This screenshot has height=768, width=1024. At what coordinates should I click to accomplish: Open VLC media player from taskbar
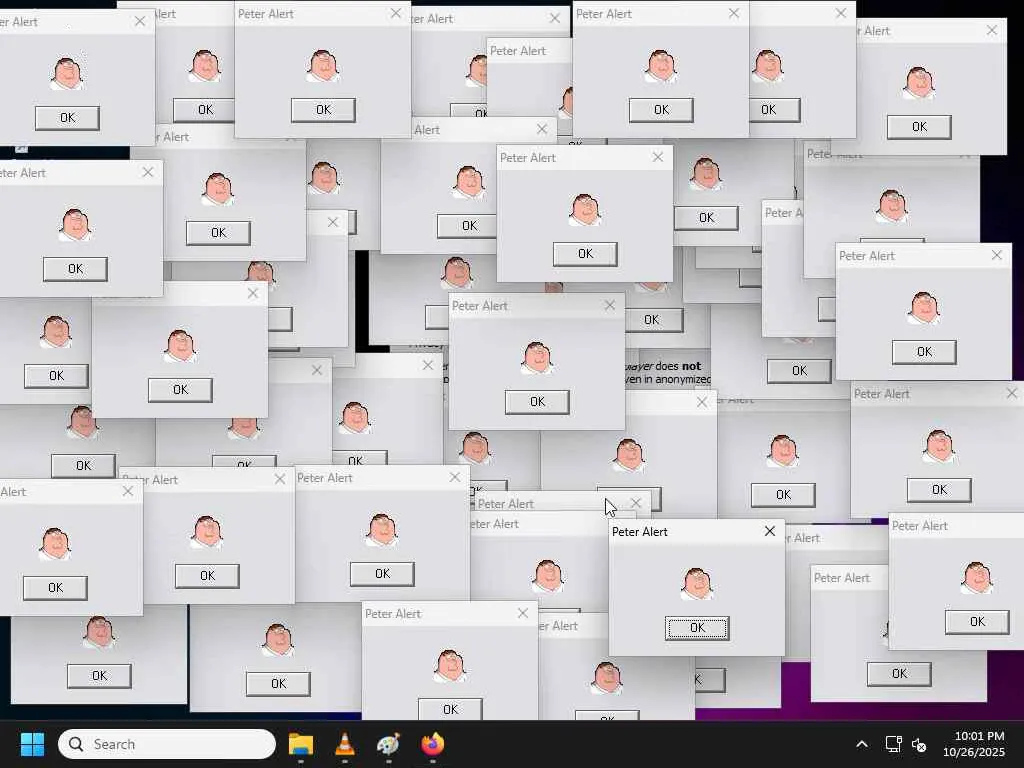345,744
